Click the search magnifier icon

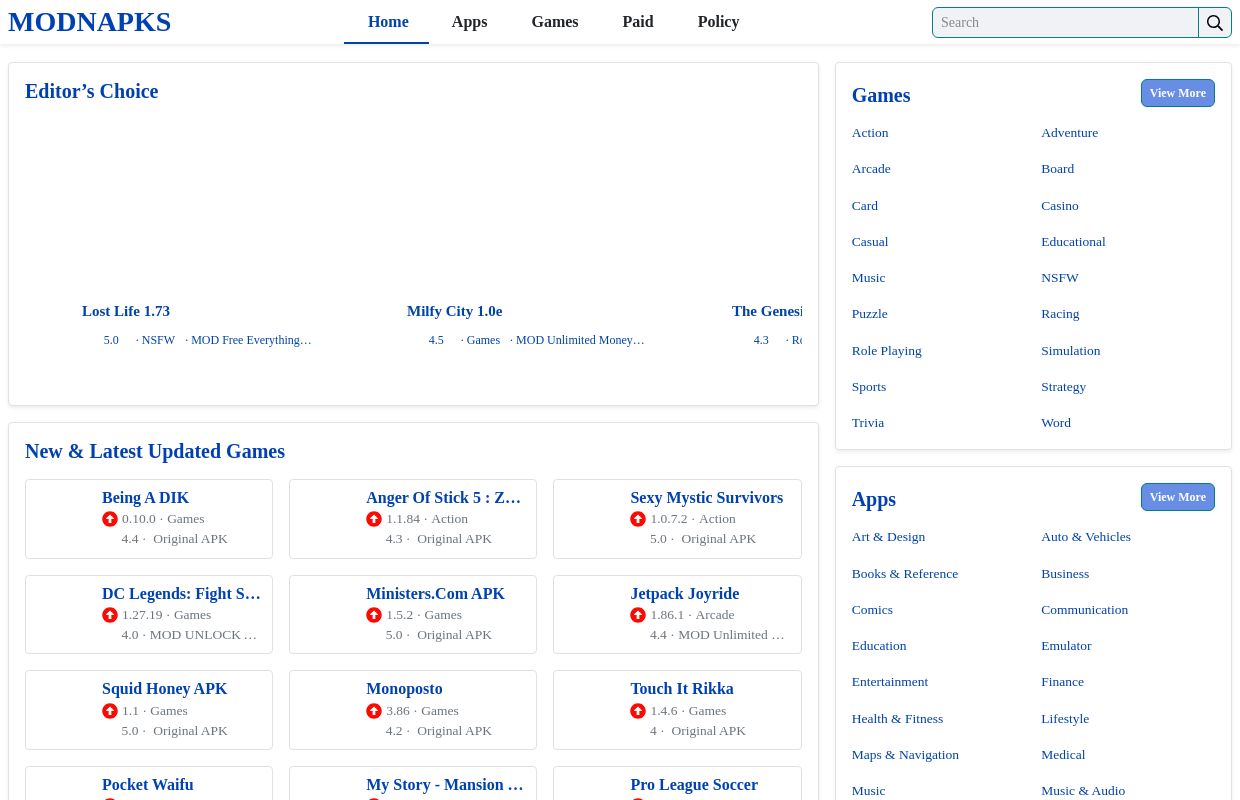[1214, 23]
